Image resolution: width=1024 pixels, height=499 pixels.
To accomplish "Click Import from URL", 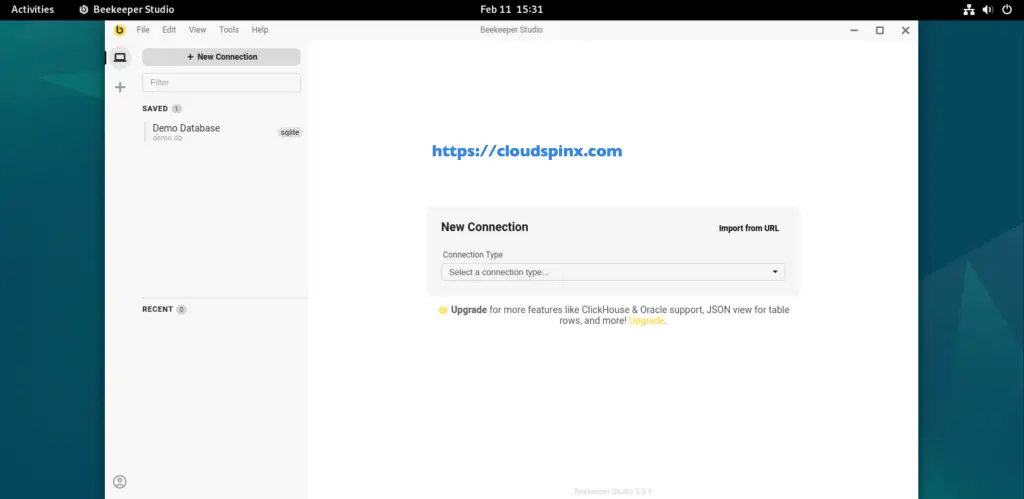I will tap(749, 229).
